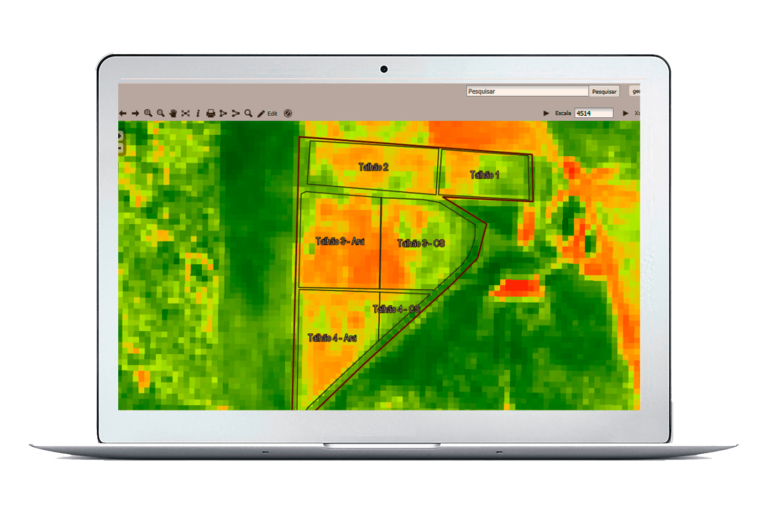The height and width of the screenshot is (512, 768).
Task: Click the round compass icon after Edit
Action: pyautogui.click(x=288, y=114)
